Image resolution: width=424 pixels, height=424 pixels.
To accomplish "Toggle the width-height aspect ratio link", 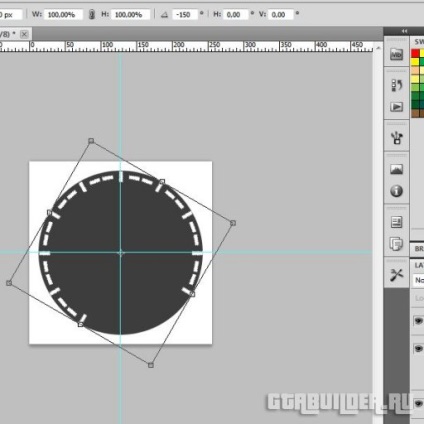I will coord(92,14).
